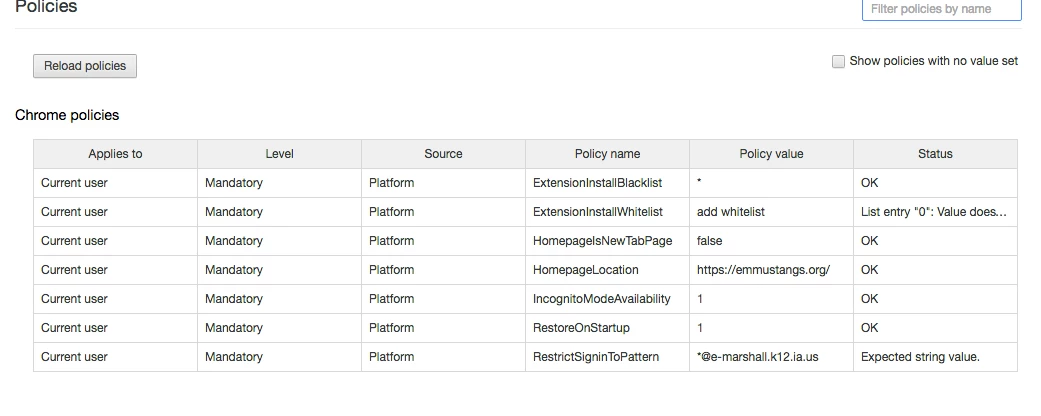Screen dimensions: 1041x416
Task: Click the Applies to column header
Action: coord(115,154)
